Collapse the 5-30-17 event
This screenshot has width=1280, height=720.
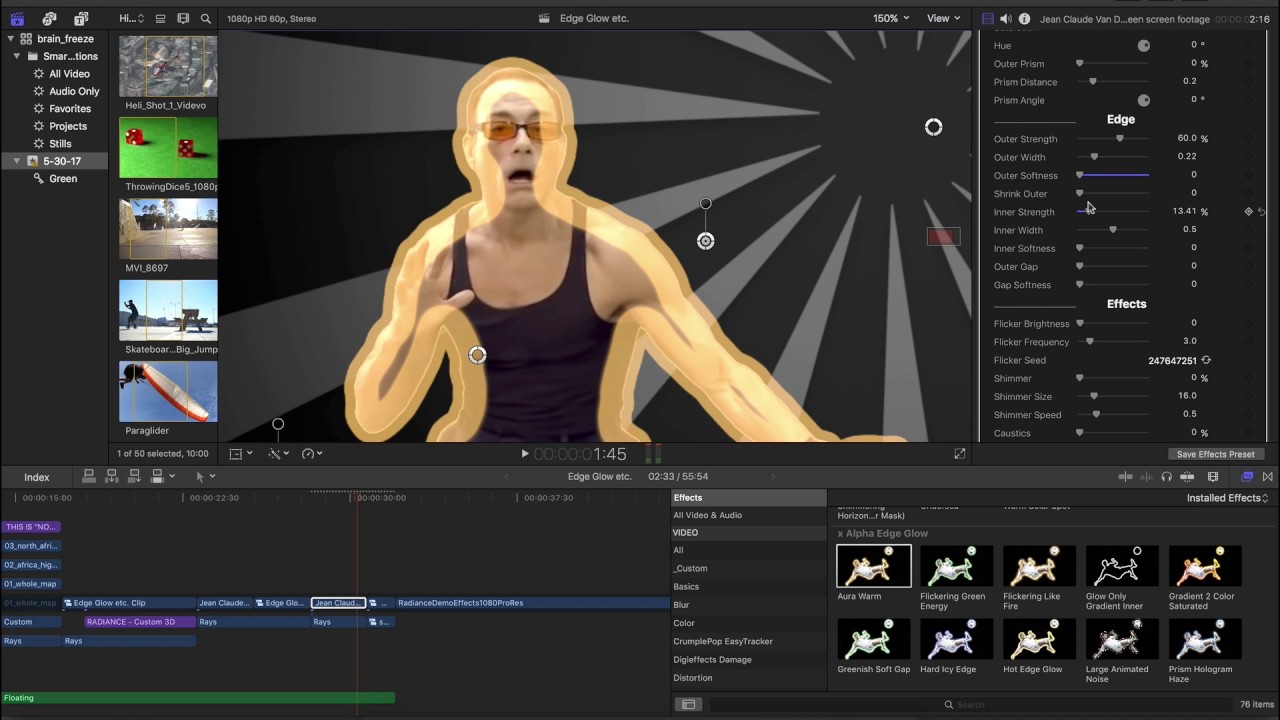pos(17,161)
